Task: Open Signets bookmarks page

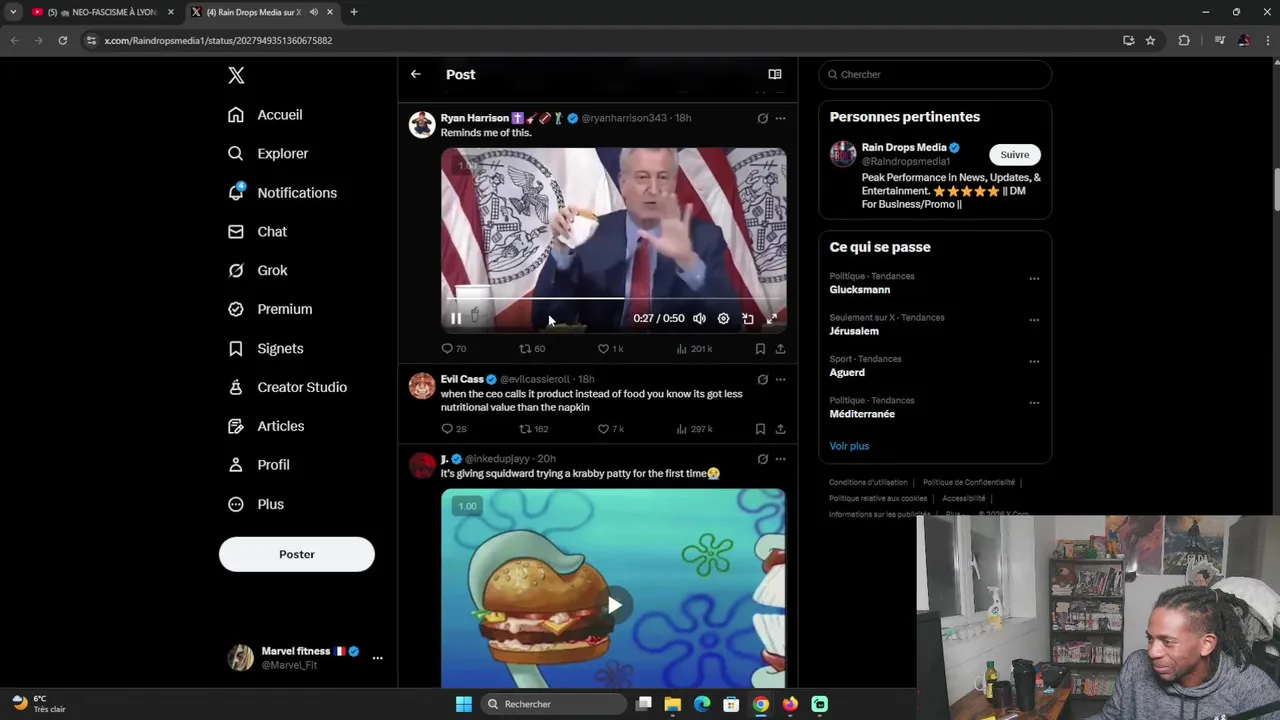Action: click(x=265, y=349)
